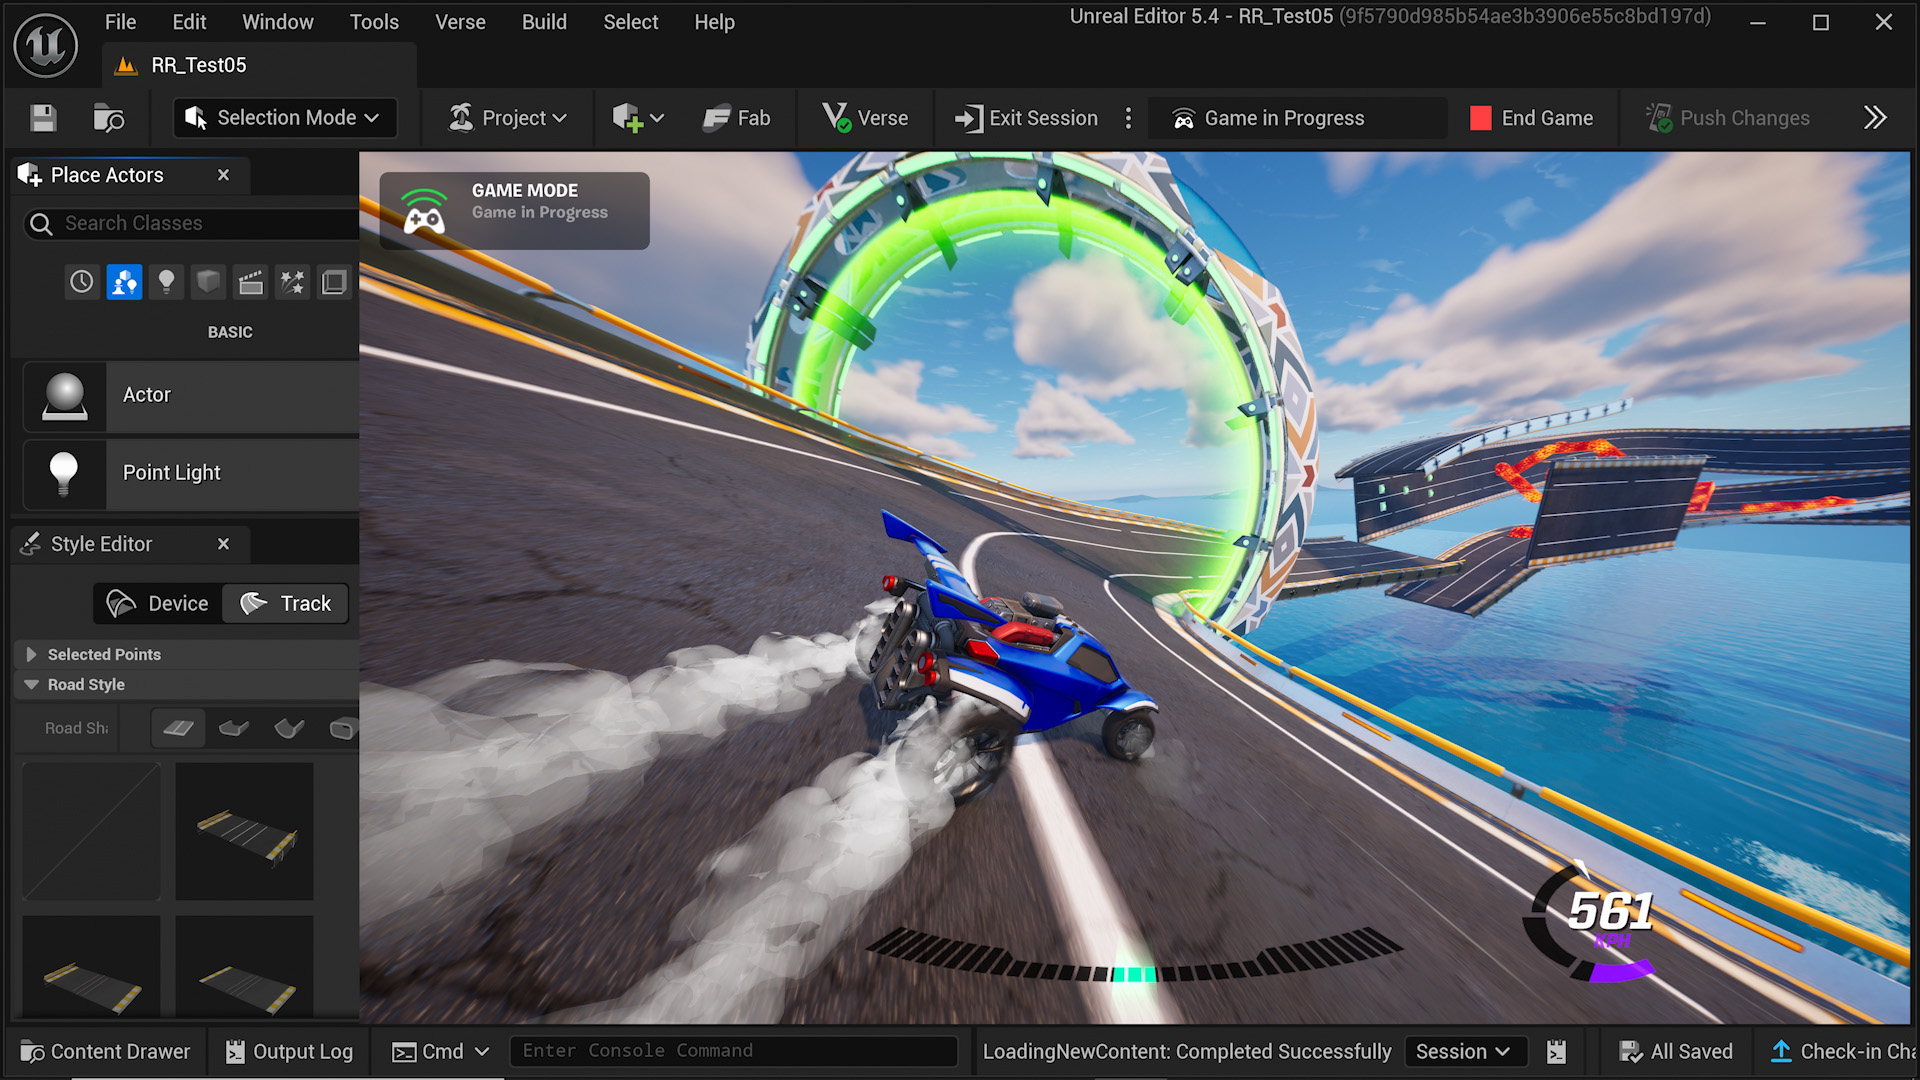
Task: Click the Save icon in the toolbar
Action: [43, 118]
